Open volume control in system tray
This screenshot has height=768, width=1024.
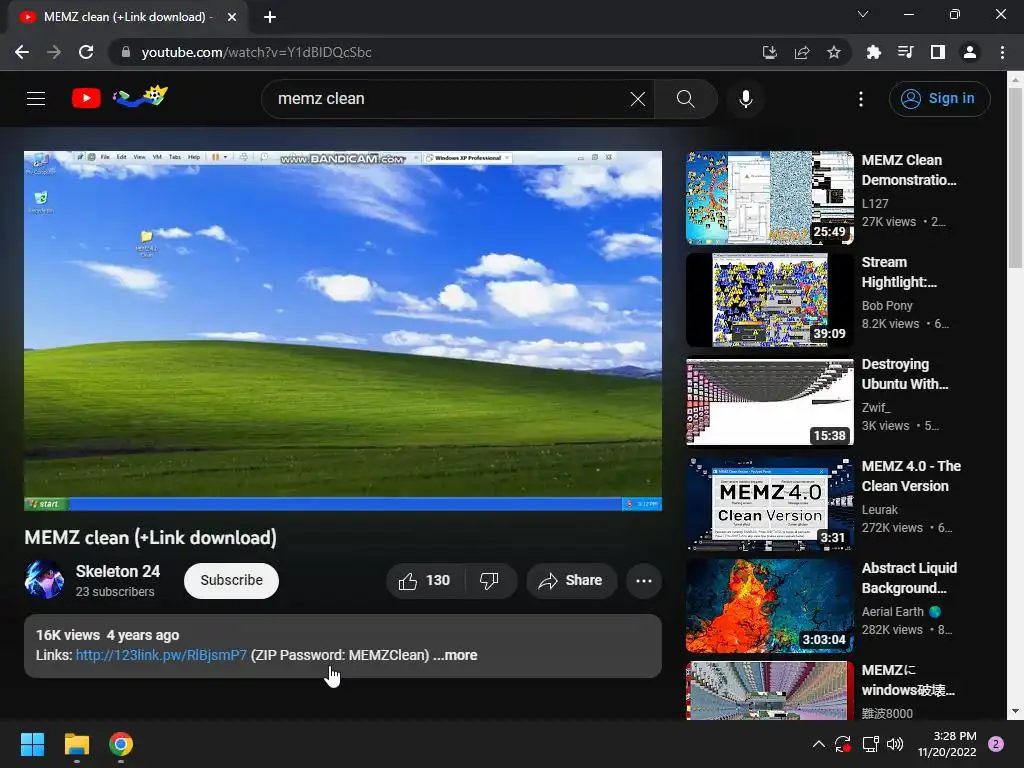895,744
